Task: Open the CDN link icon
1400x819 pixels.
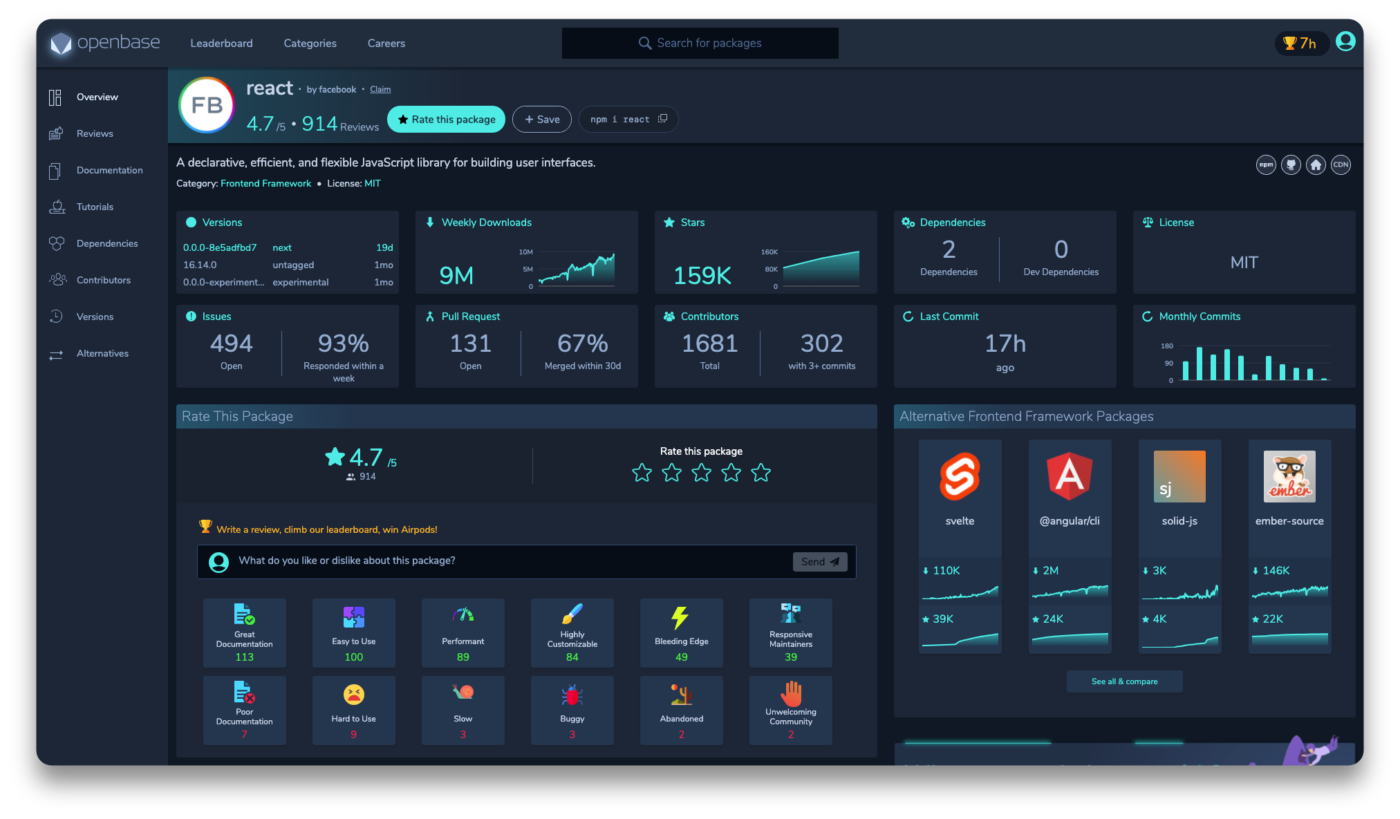Action: [x=1341, y=165]
